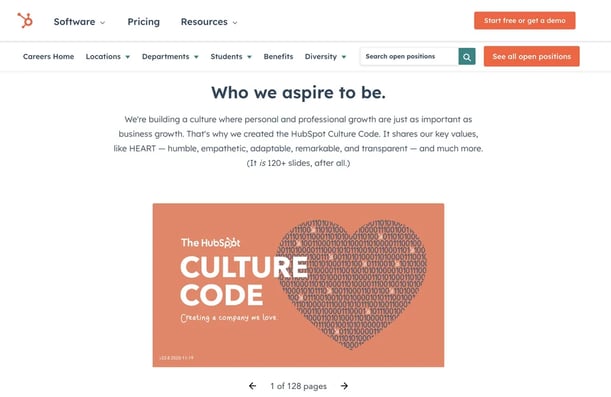611x397 pixels.
Task: Click the Search open positions field
Action: point(409,56)
